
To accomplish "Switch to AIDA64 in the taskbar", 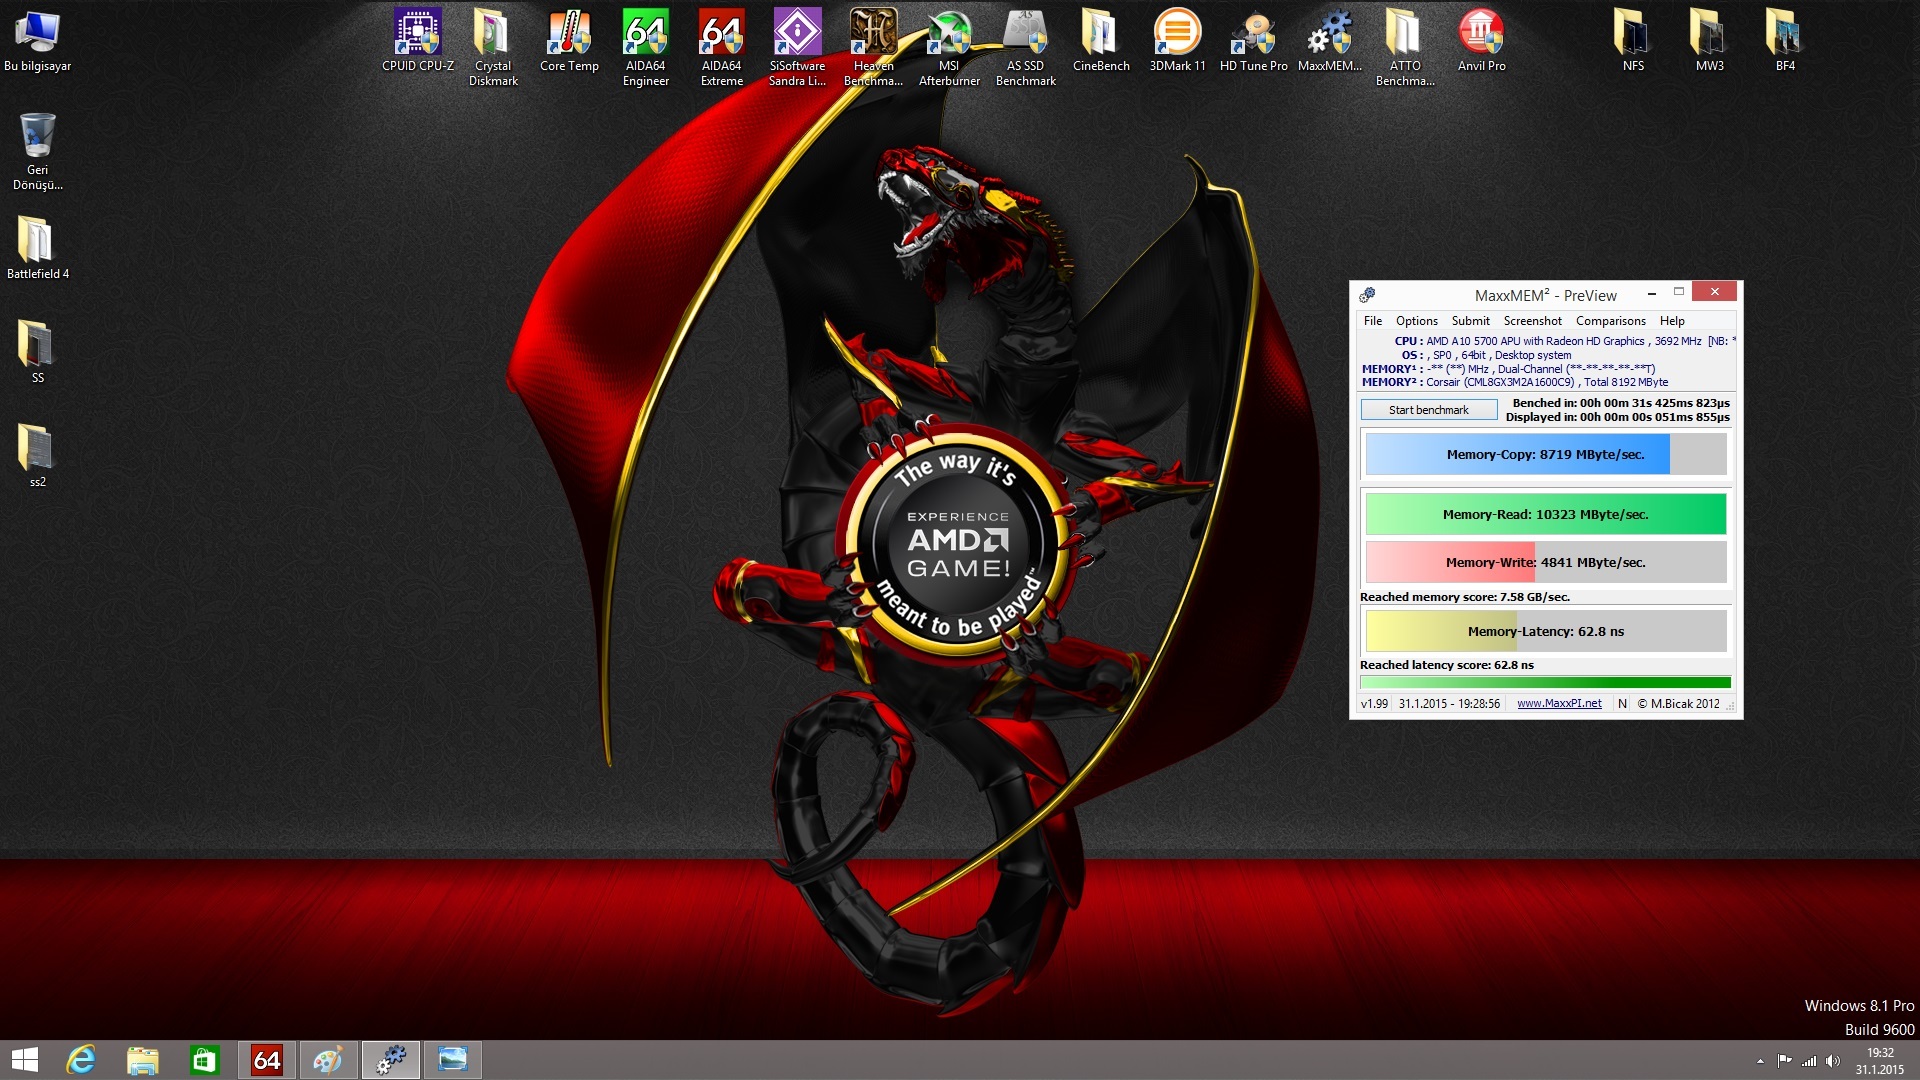I will [267, 1060].
